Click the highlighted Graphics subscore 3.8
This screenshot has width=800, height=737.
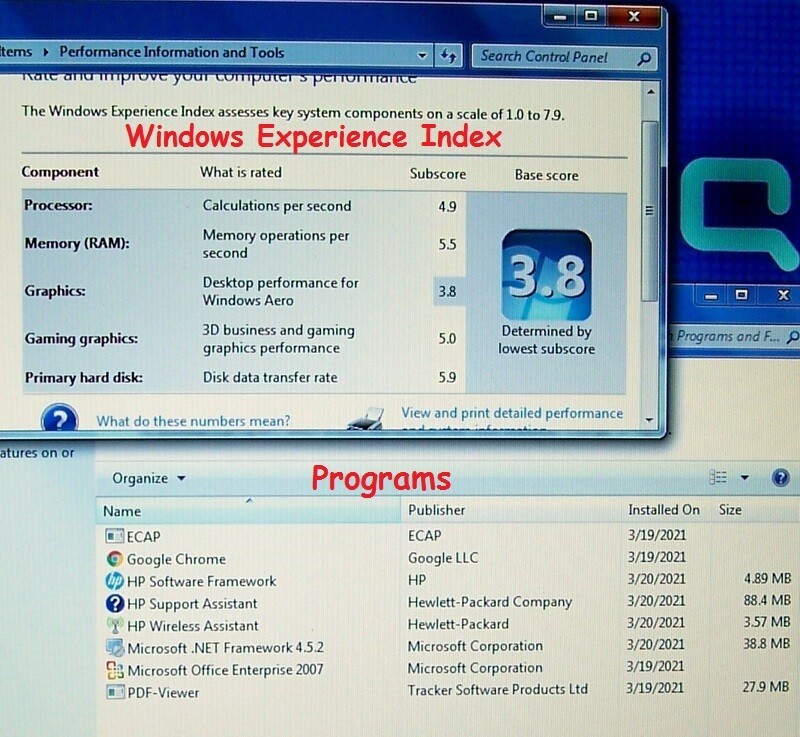click(x=447, y=291)
